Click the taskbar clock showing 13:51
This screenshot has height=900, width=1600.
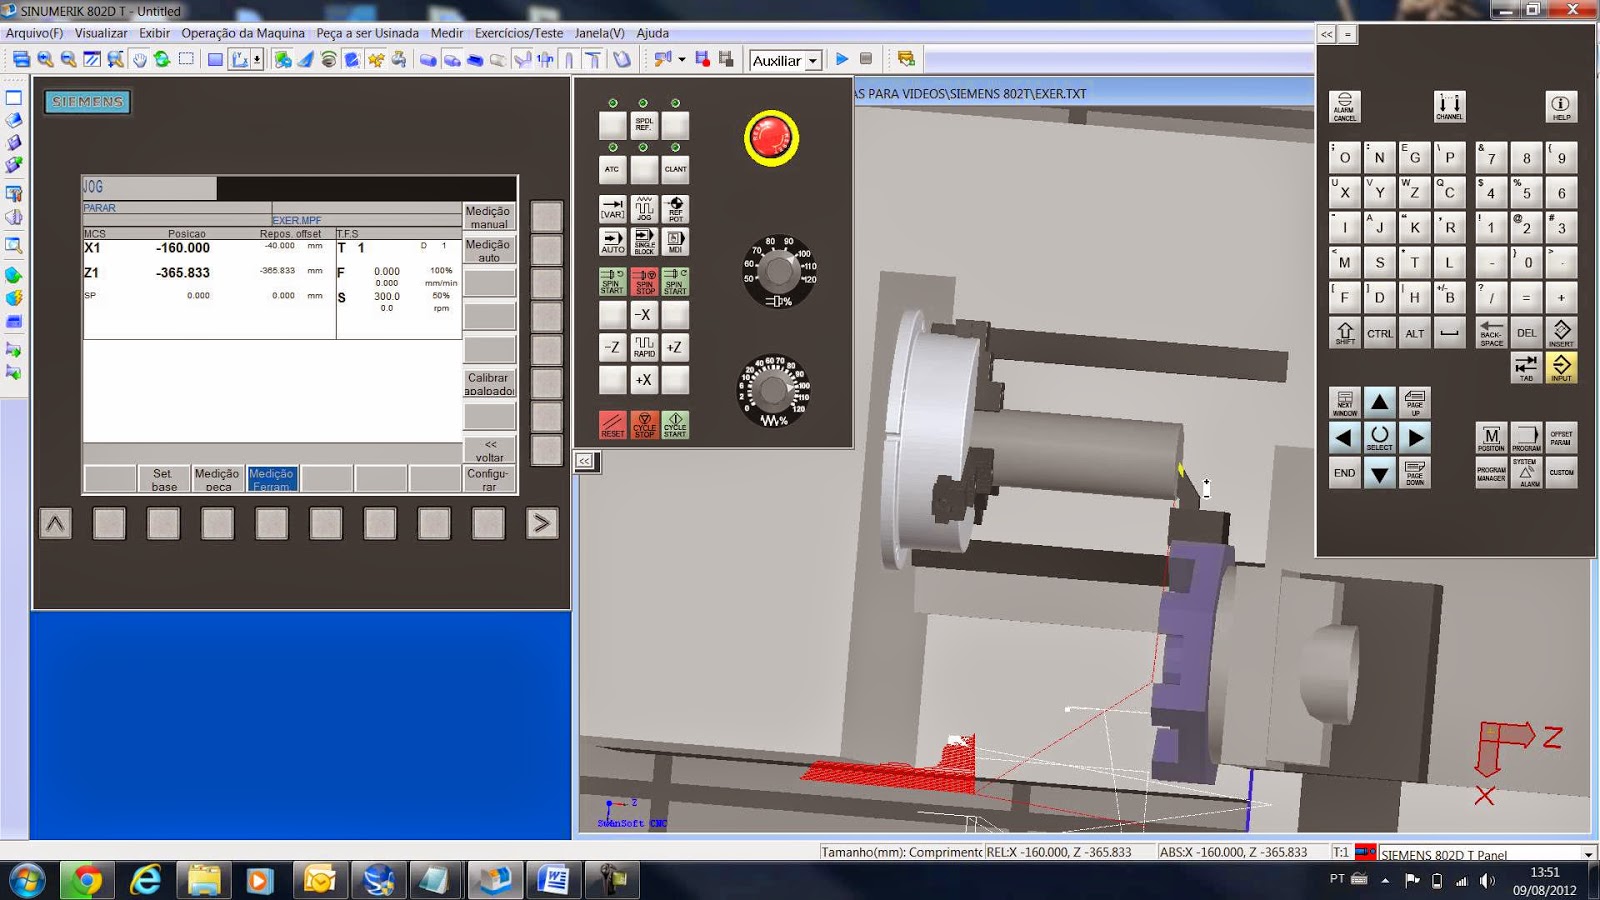[1544, 880]
